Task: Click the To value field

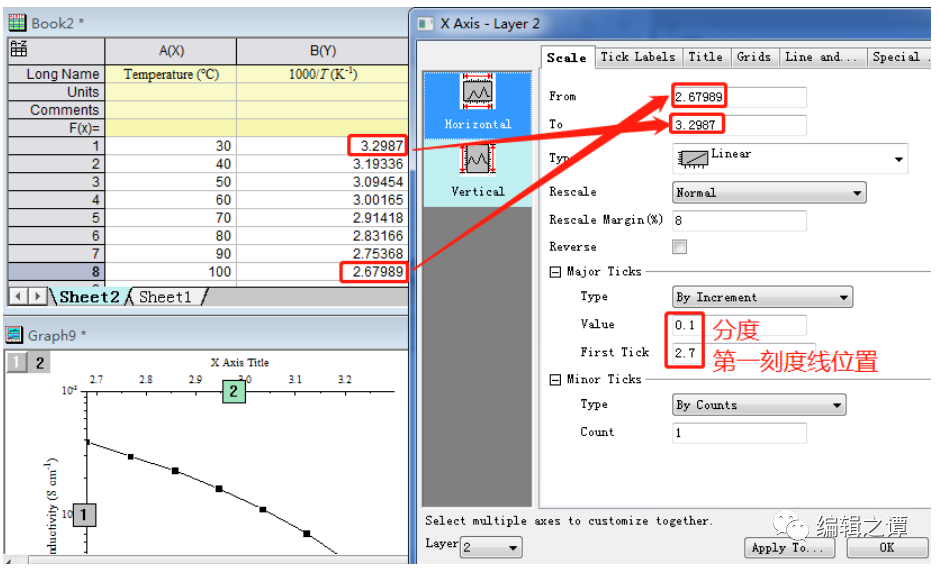Action: pyautogui.click(x=739, y=124)
